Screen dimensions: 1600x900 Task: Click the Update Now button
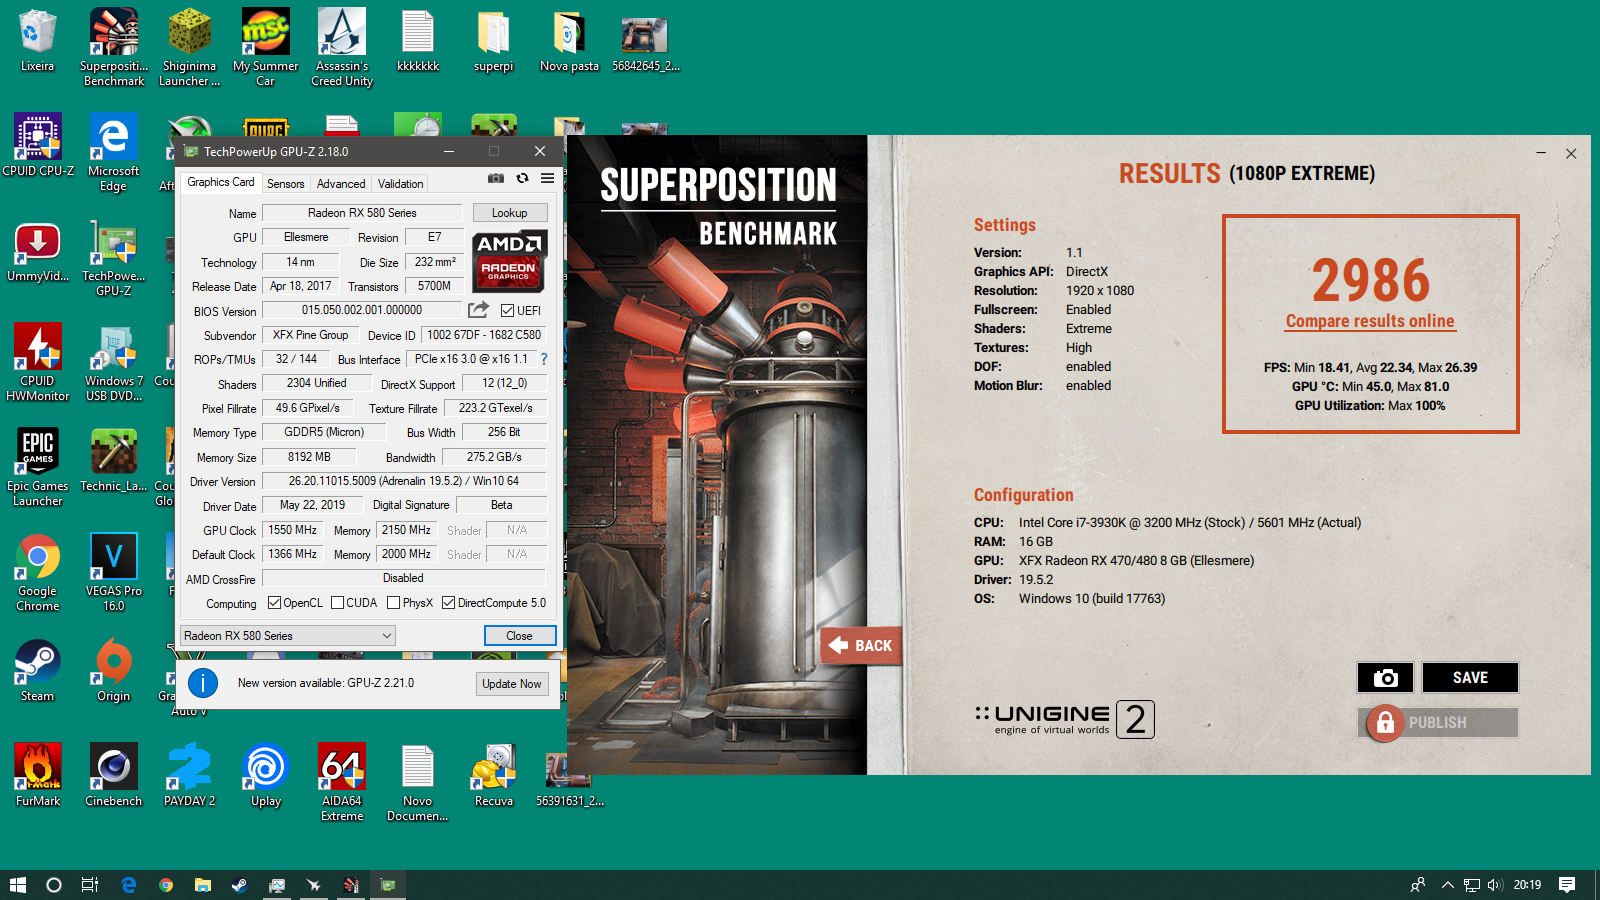point(512,684)
